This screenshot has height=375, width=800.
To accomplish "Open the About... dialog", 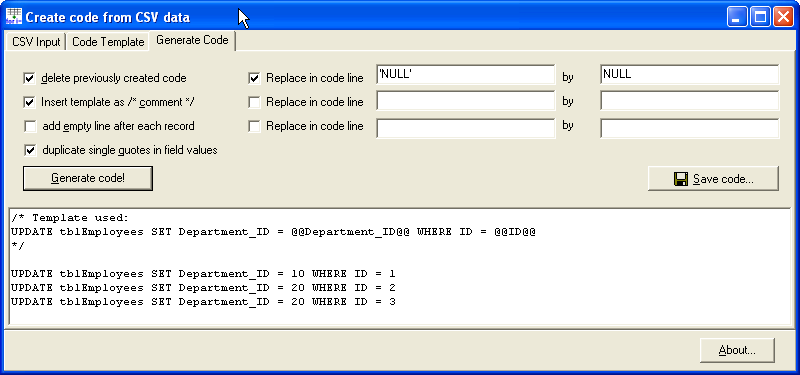I will tap(737, 350).
